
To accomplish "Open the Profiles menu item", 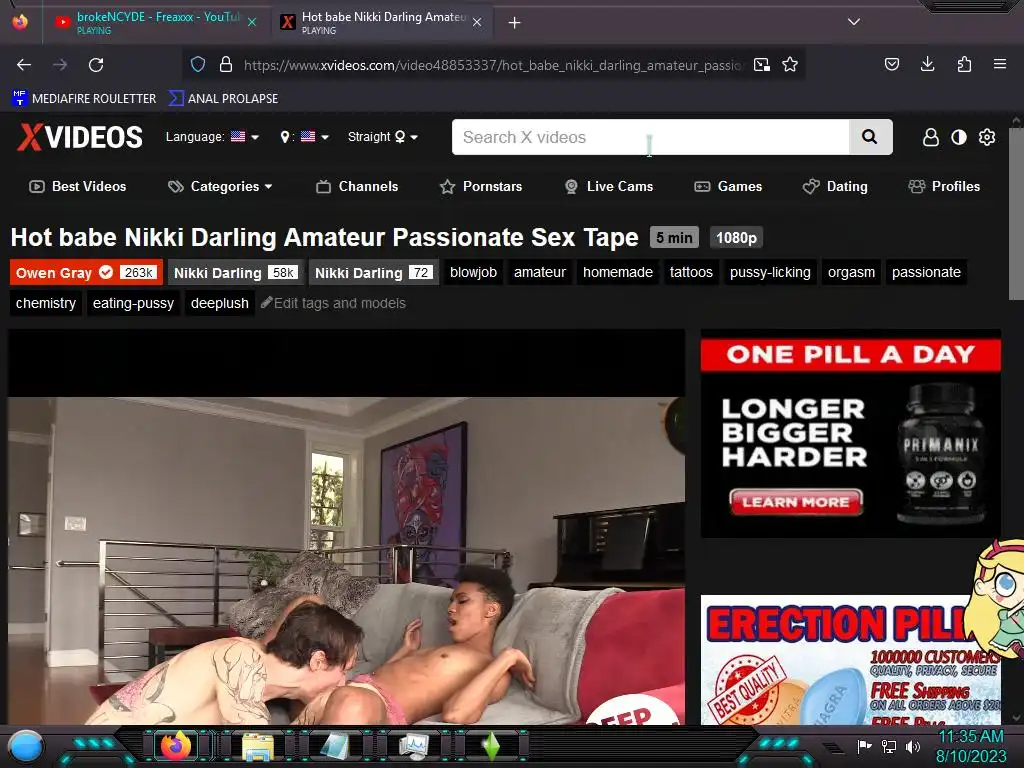I will [944, 186].
